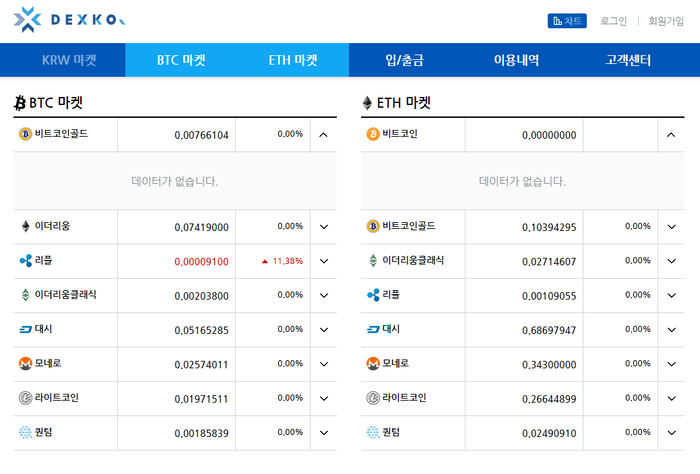Click the 회원가입 sign-up link
This screenshot has height=474, width=700.
(x=666, y=21)
